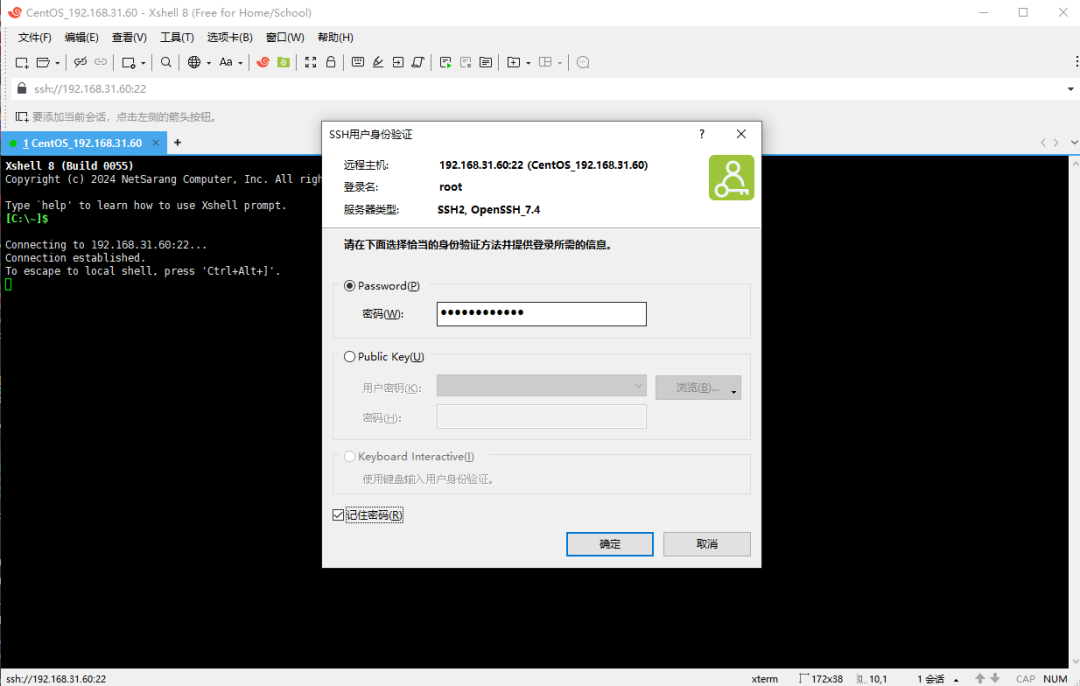
Task: Click the terminal vertical scrollbar
Action: tap(1074, 412)
